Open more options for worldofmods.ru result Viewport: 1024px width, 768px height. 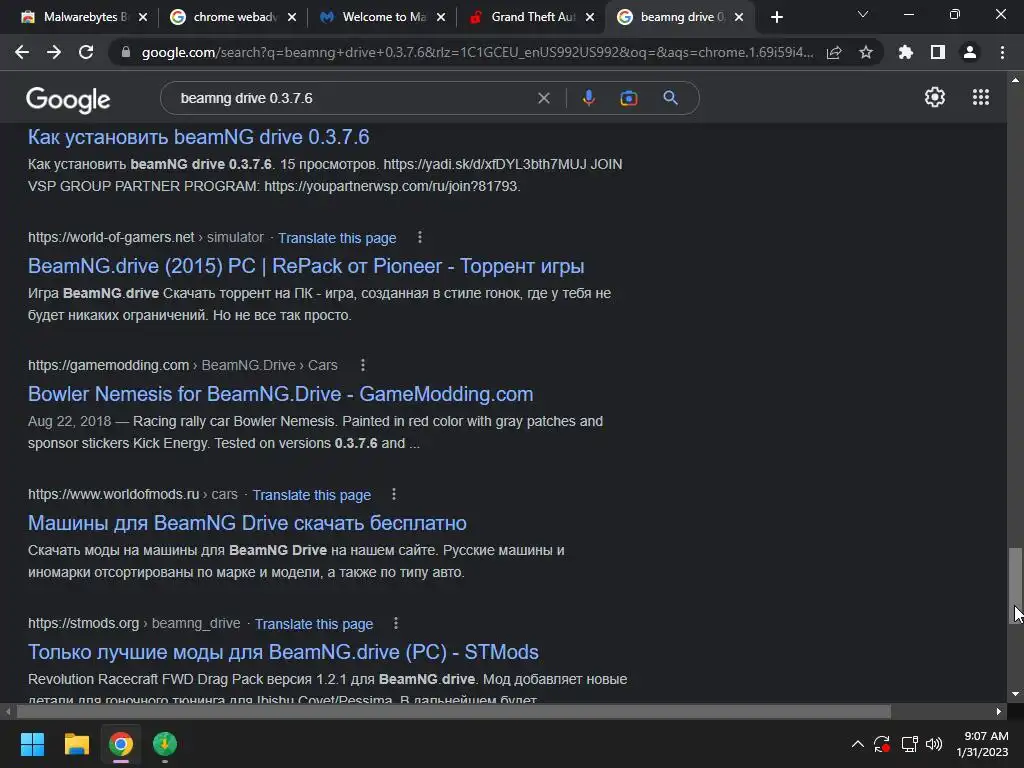pyautogui.click(x=394, y=494)
